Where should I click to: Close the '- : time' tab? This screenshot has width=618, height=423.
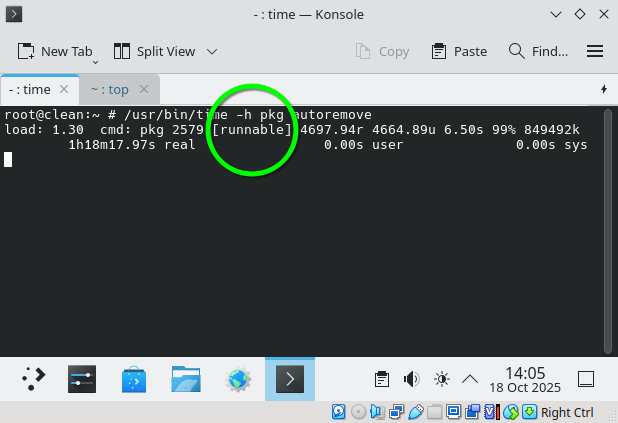coord(66,89)
